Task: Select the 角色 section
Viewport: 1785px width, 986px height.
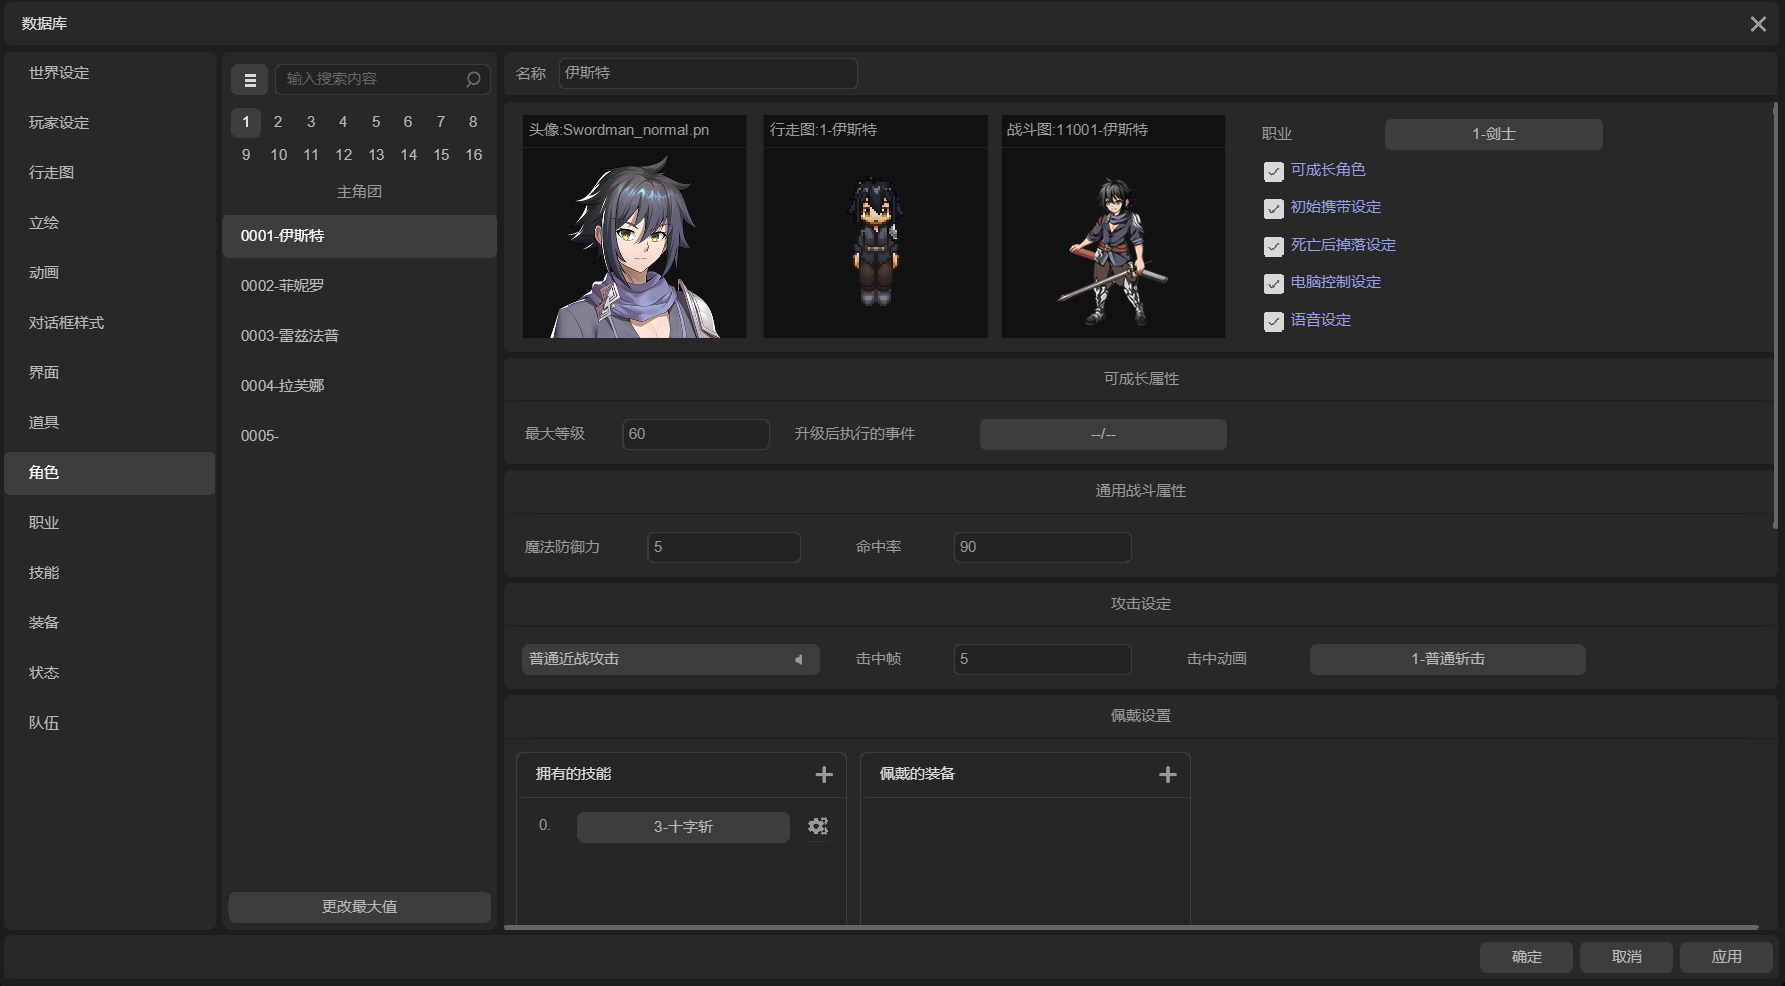Action: (x=110, y=473)
